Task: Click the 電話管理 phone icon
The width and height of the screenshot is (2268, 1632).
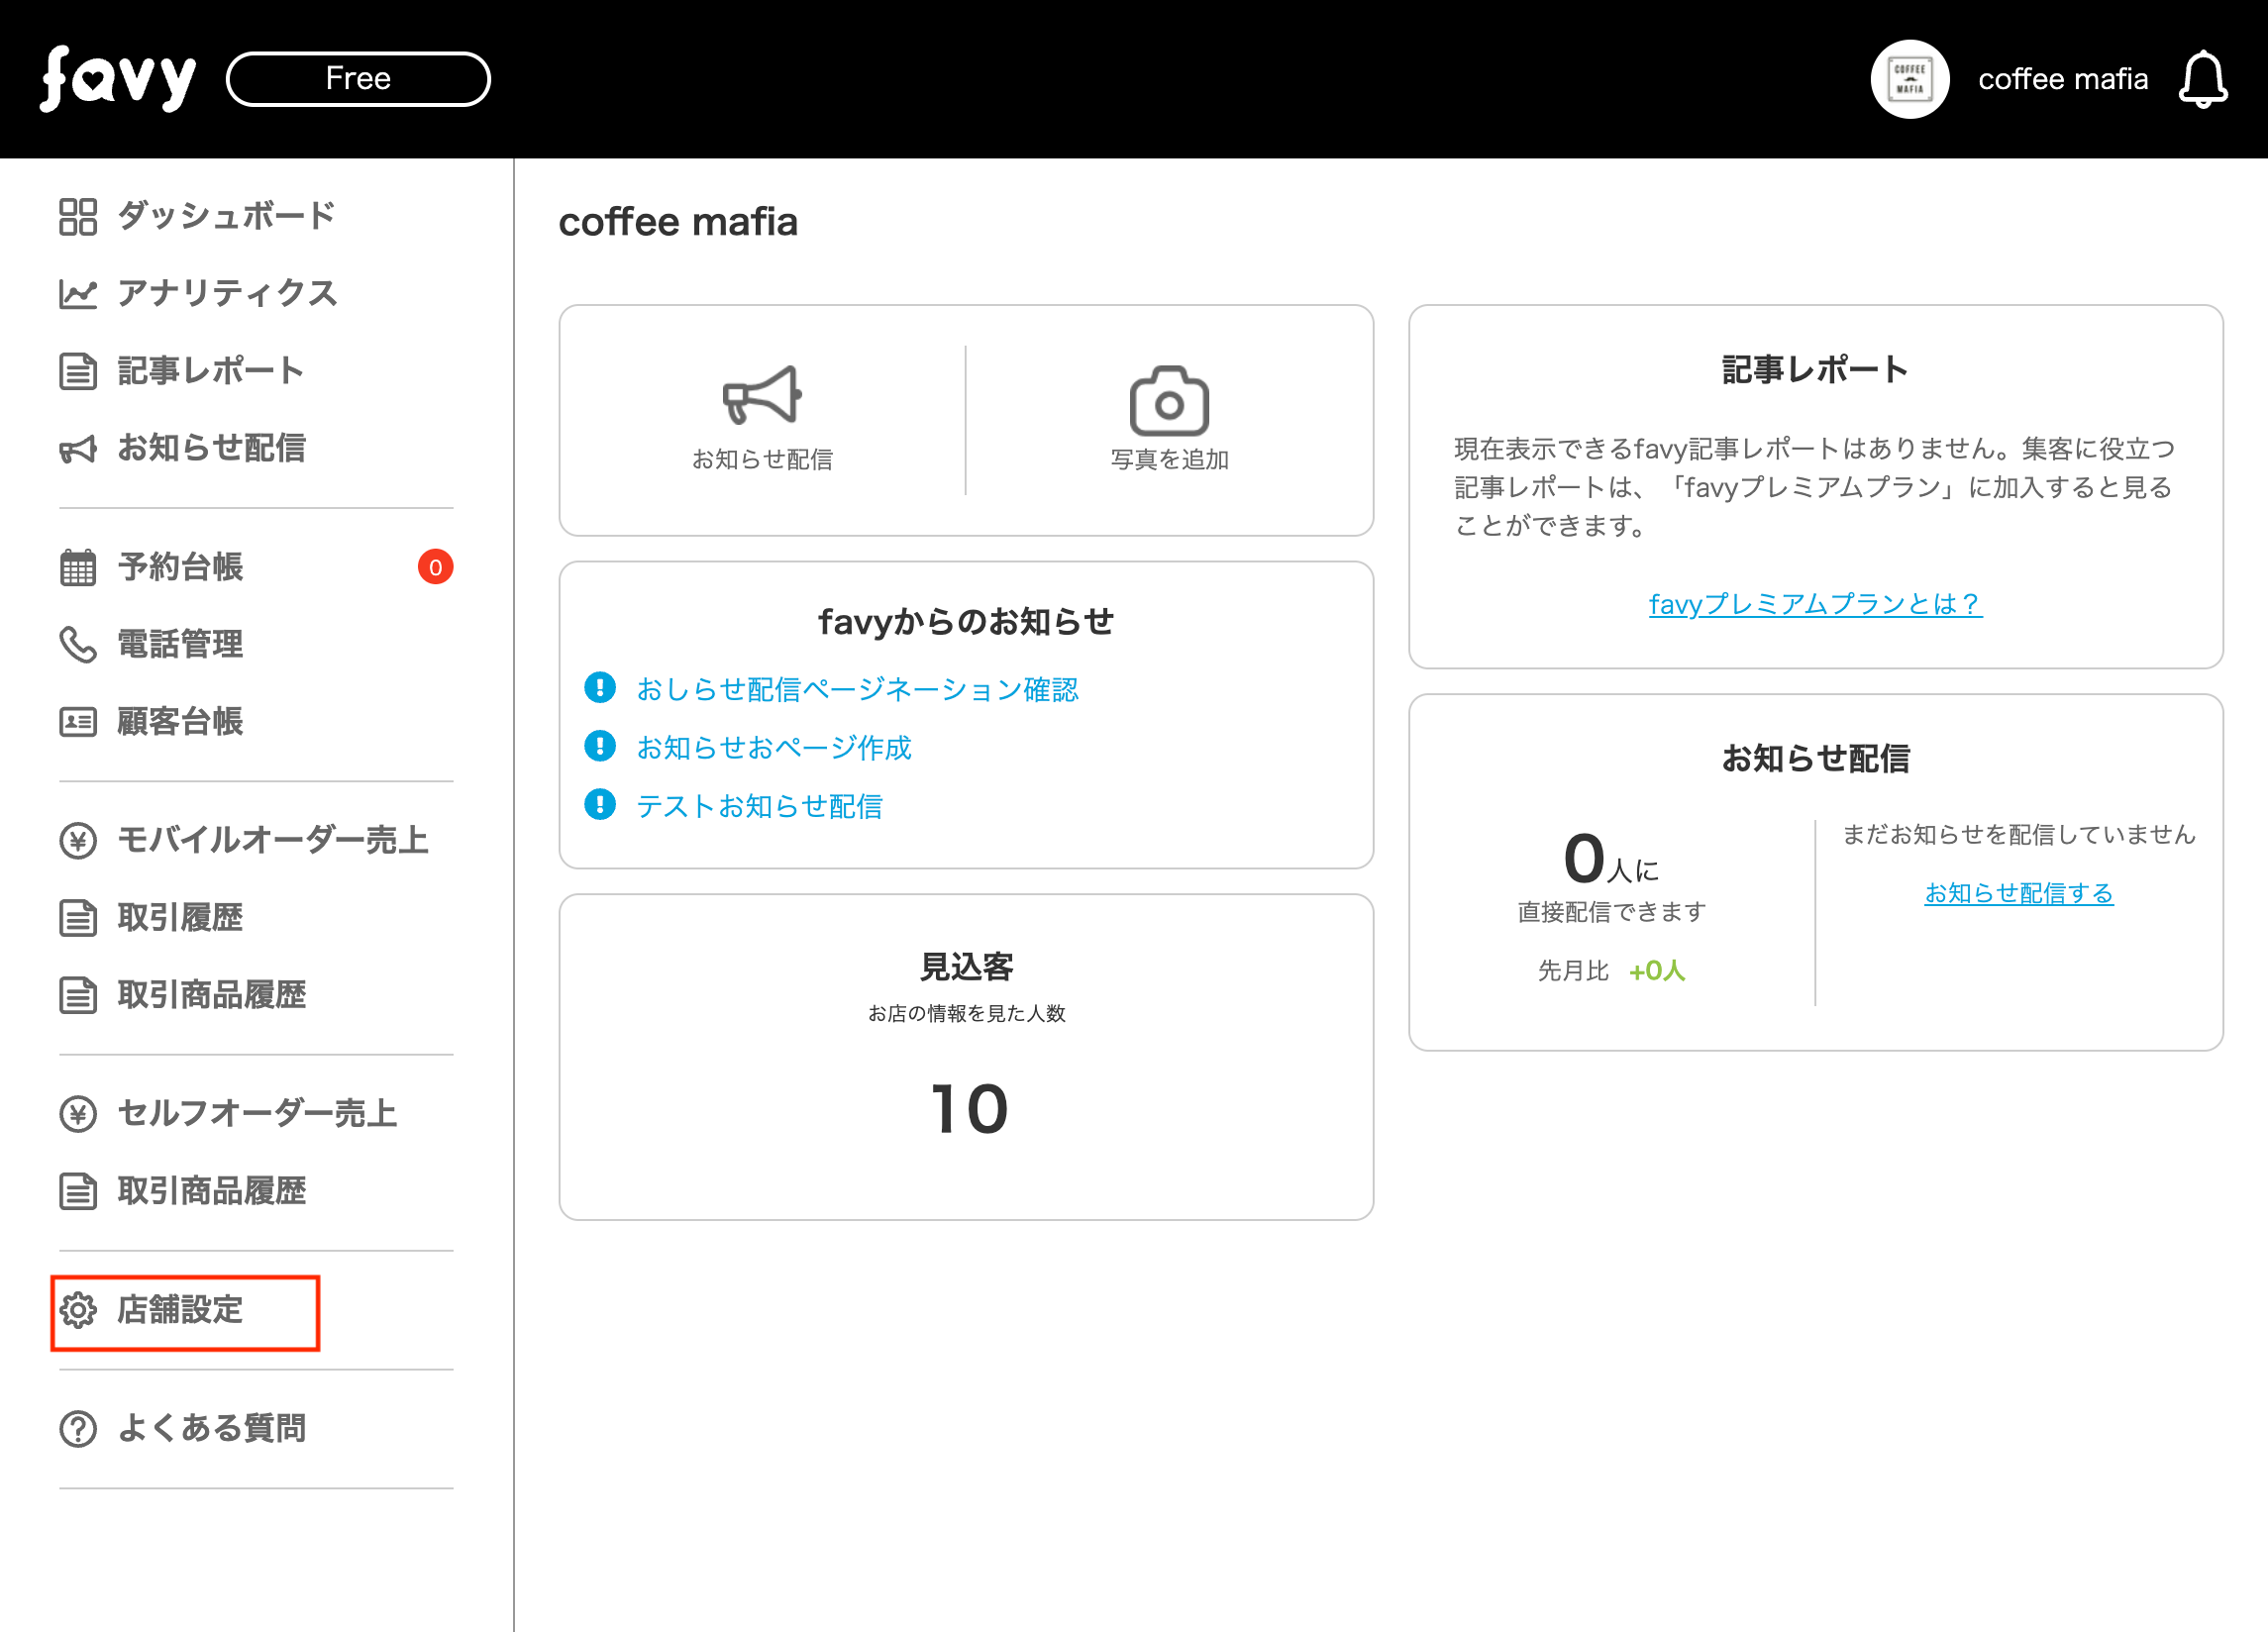Action: click(78, 645)
